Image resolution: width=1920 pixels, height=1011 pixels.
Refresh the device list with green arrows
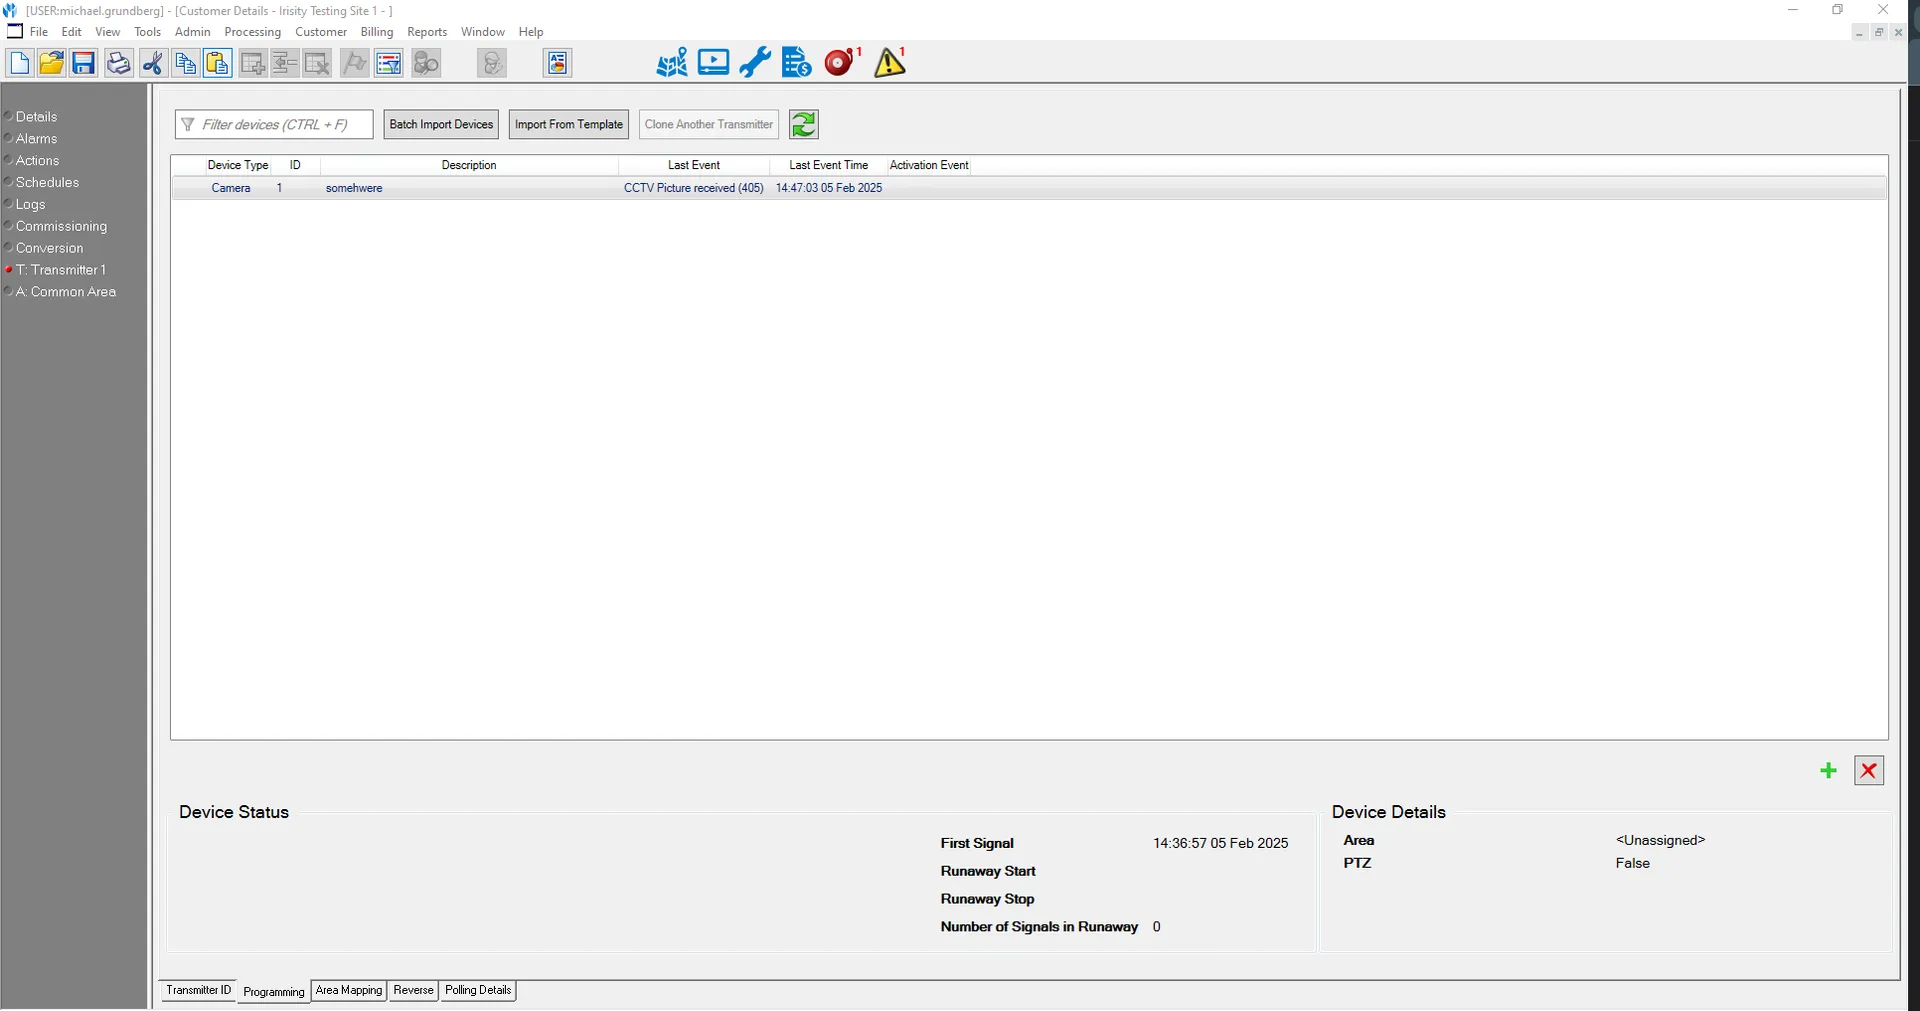coord(804,125)
